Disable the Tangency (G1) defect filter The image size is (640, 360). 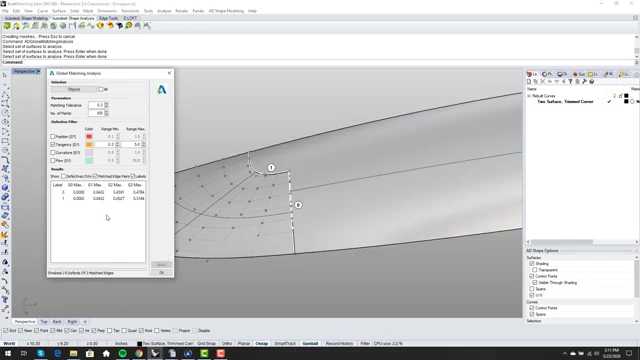tap(53, 144)
